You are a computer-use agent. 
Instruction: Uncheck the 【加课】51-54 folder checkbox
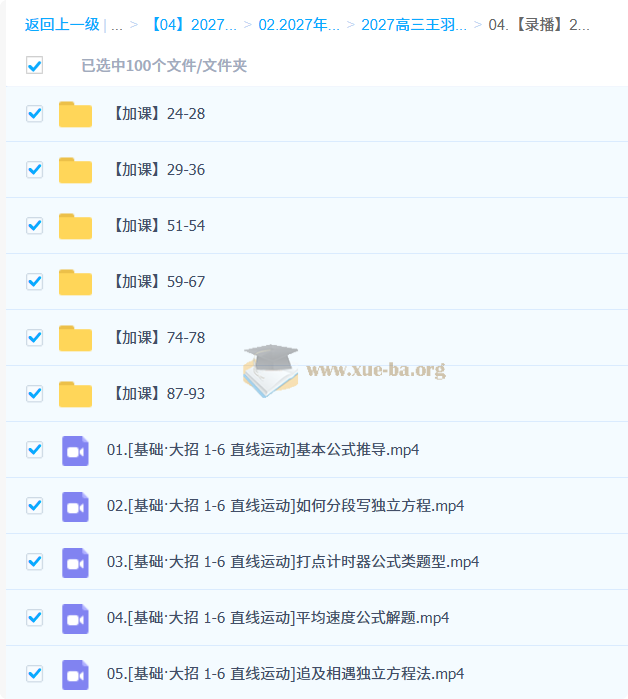(34, 226)
